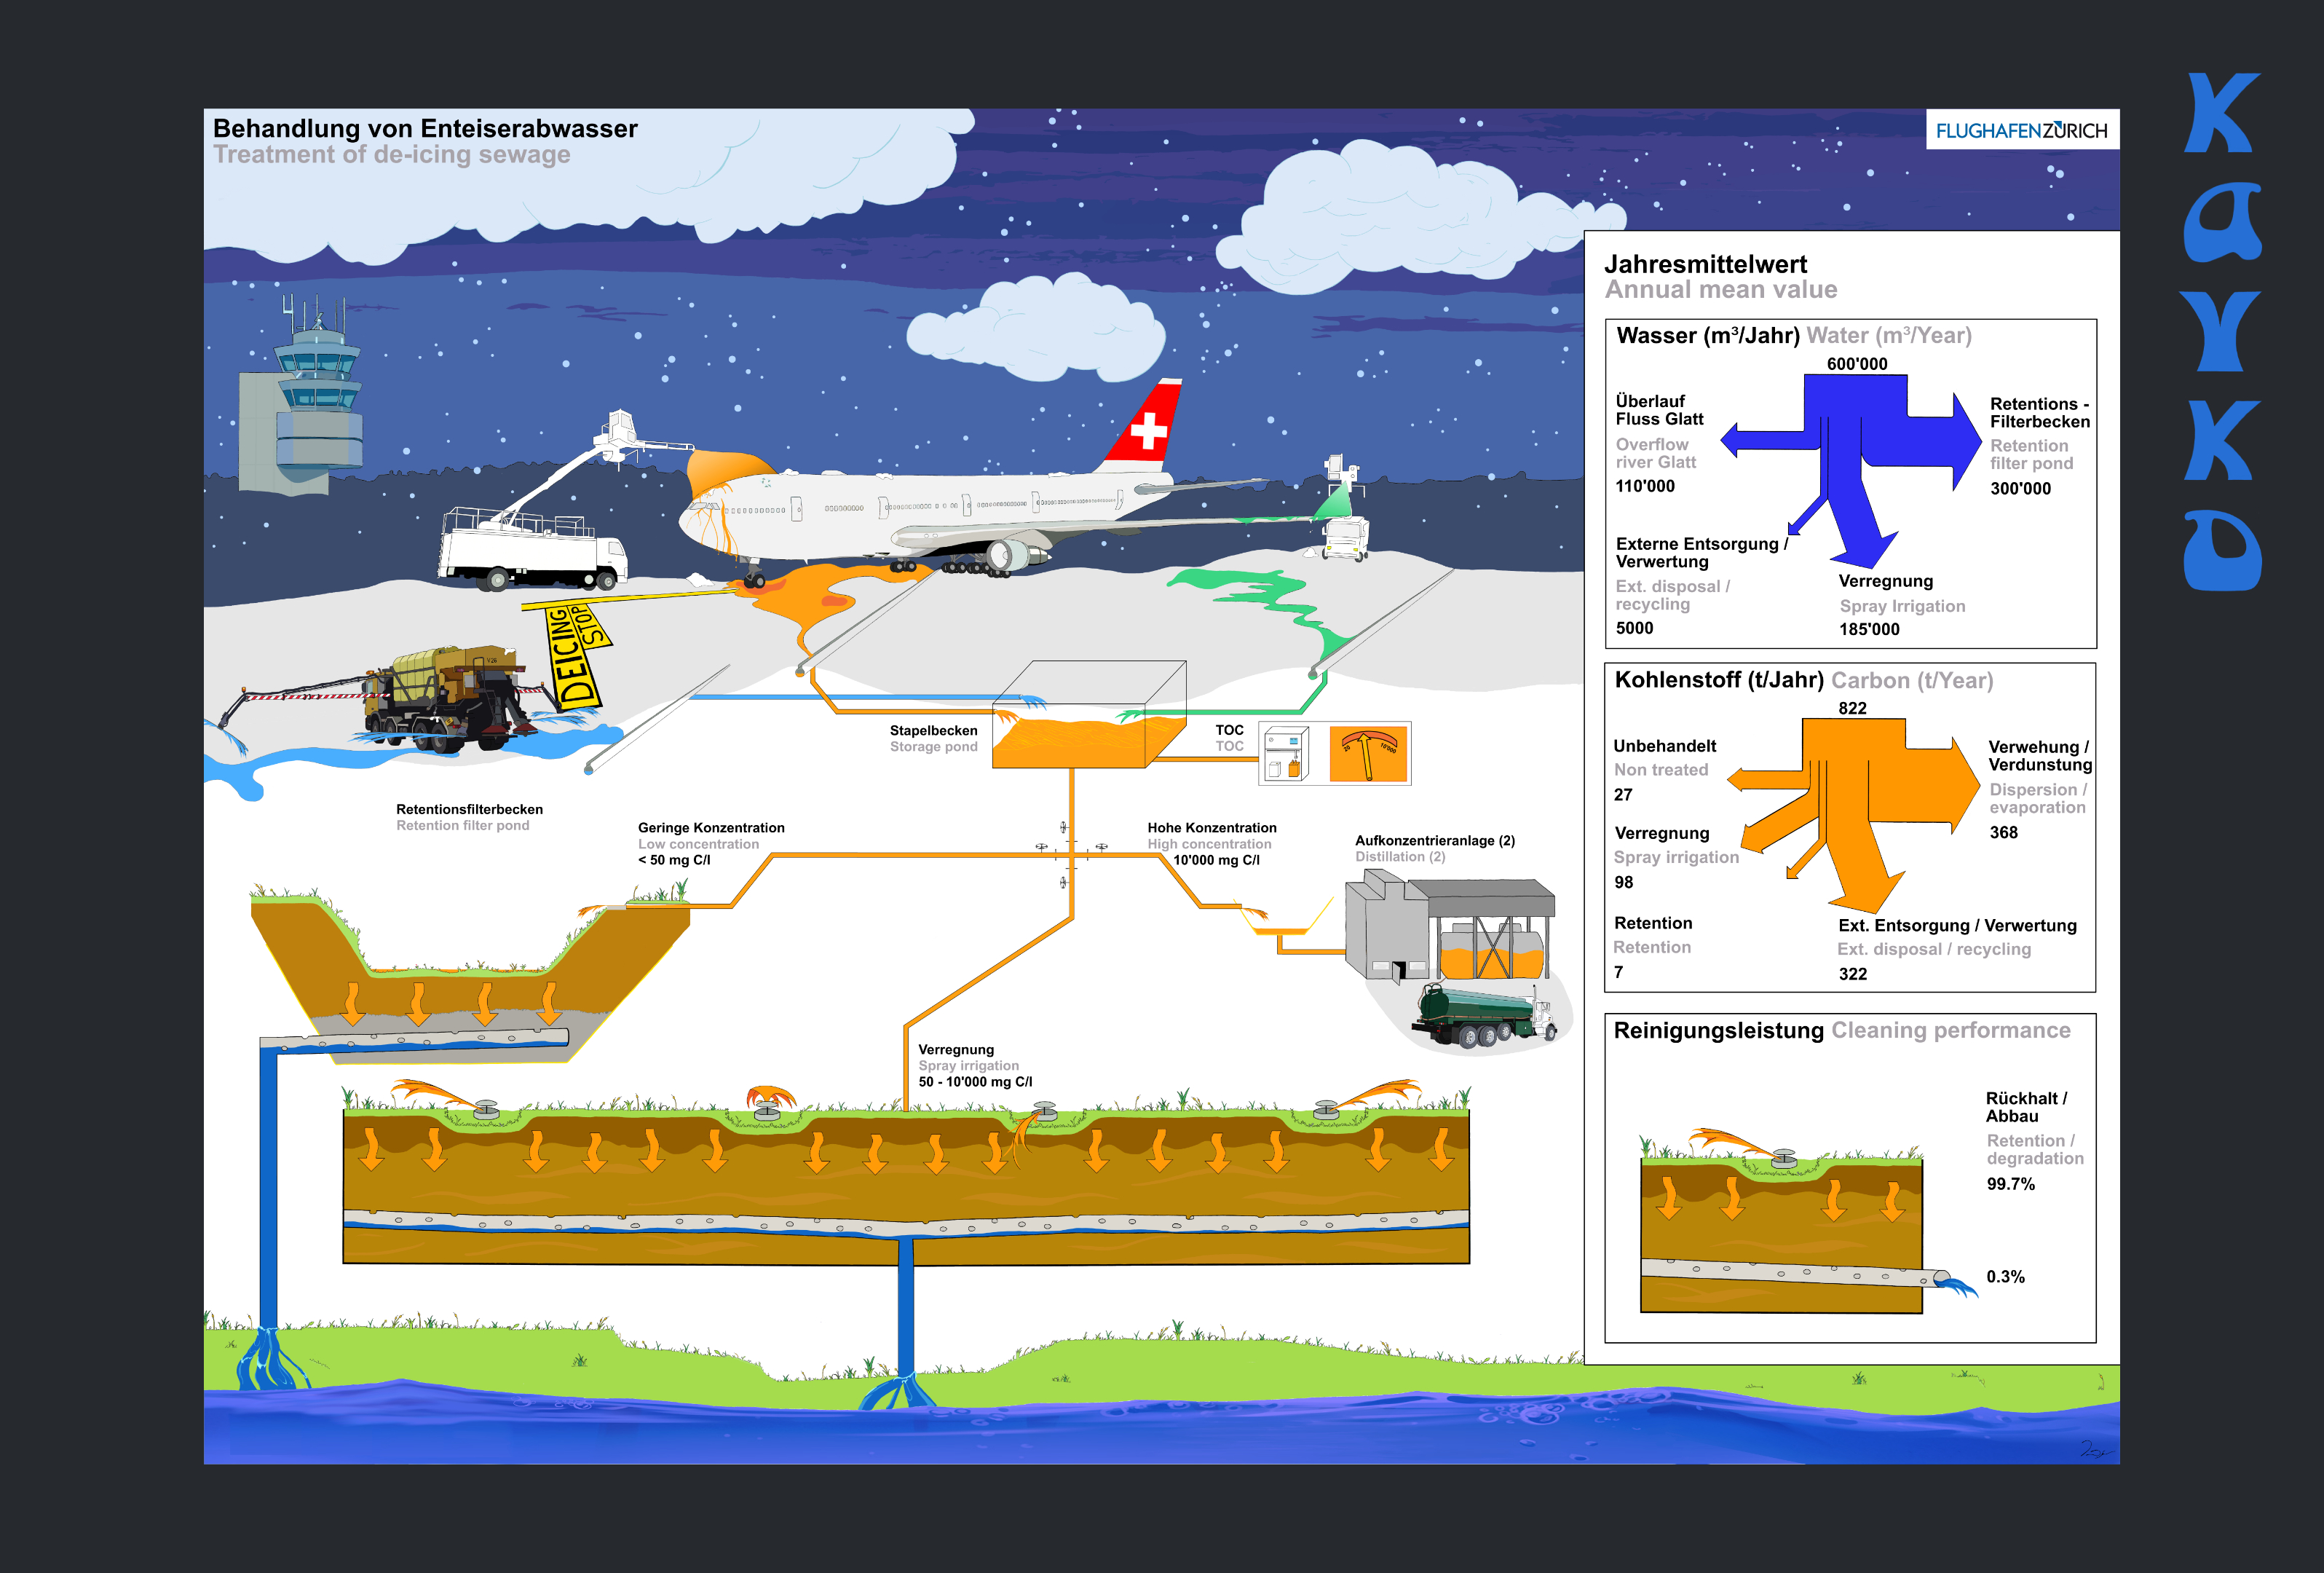The height and width of the screenshot is (1573, 2324).
Task: Click the 99.7% retention value
Action: click(x=2010, y=1184)
